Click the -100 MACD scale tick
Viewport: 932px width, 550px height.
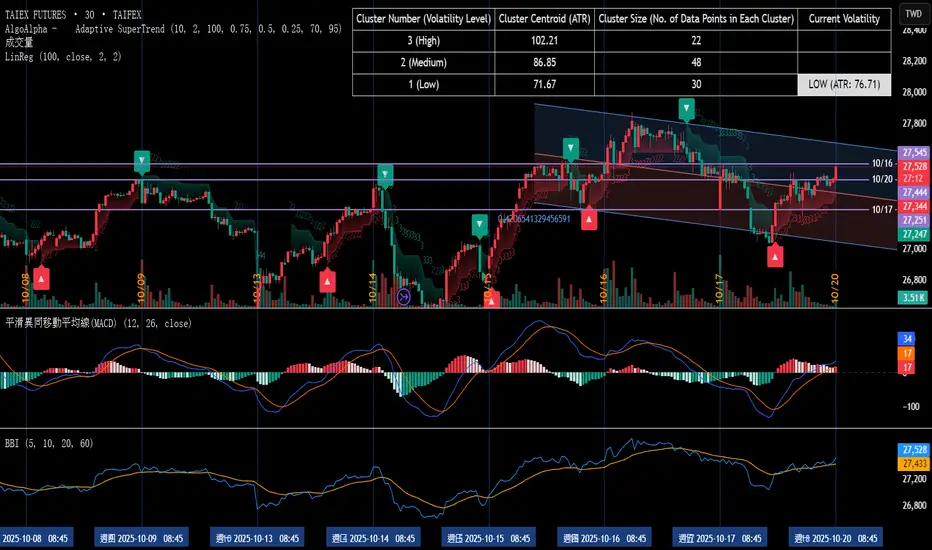point(911,407)
